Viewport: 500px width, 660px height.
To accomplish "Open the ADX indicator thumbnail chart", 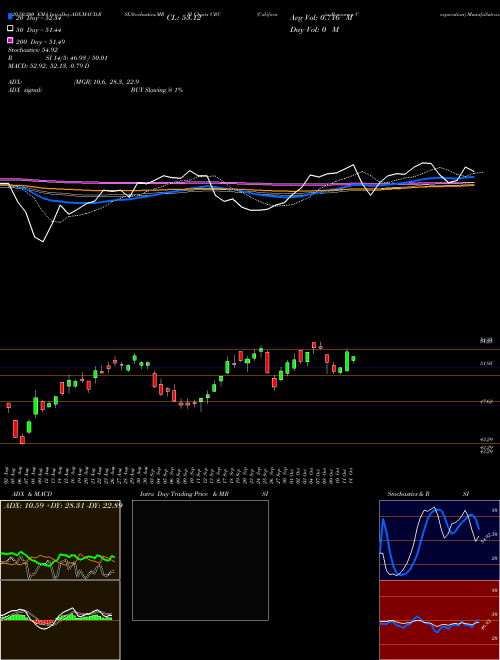I will [60, 540].
